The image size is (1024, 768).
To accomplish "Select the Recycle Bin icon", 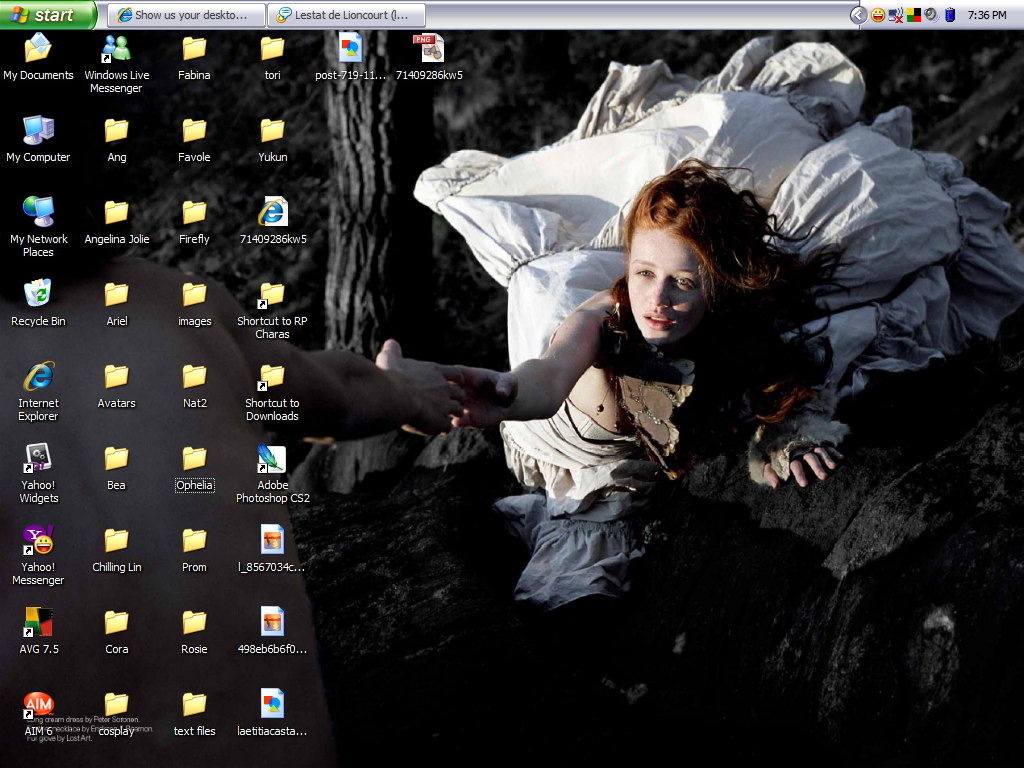I will click(x=38, y=294).
